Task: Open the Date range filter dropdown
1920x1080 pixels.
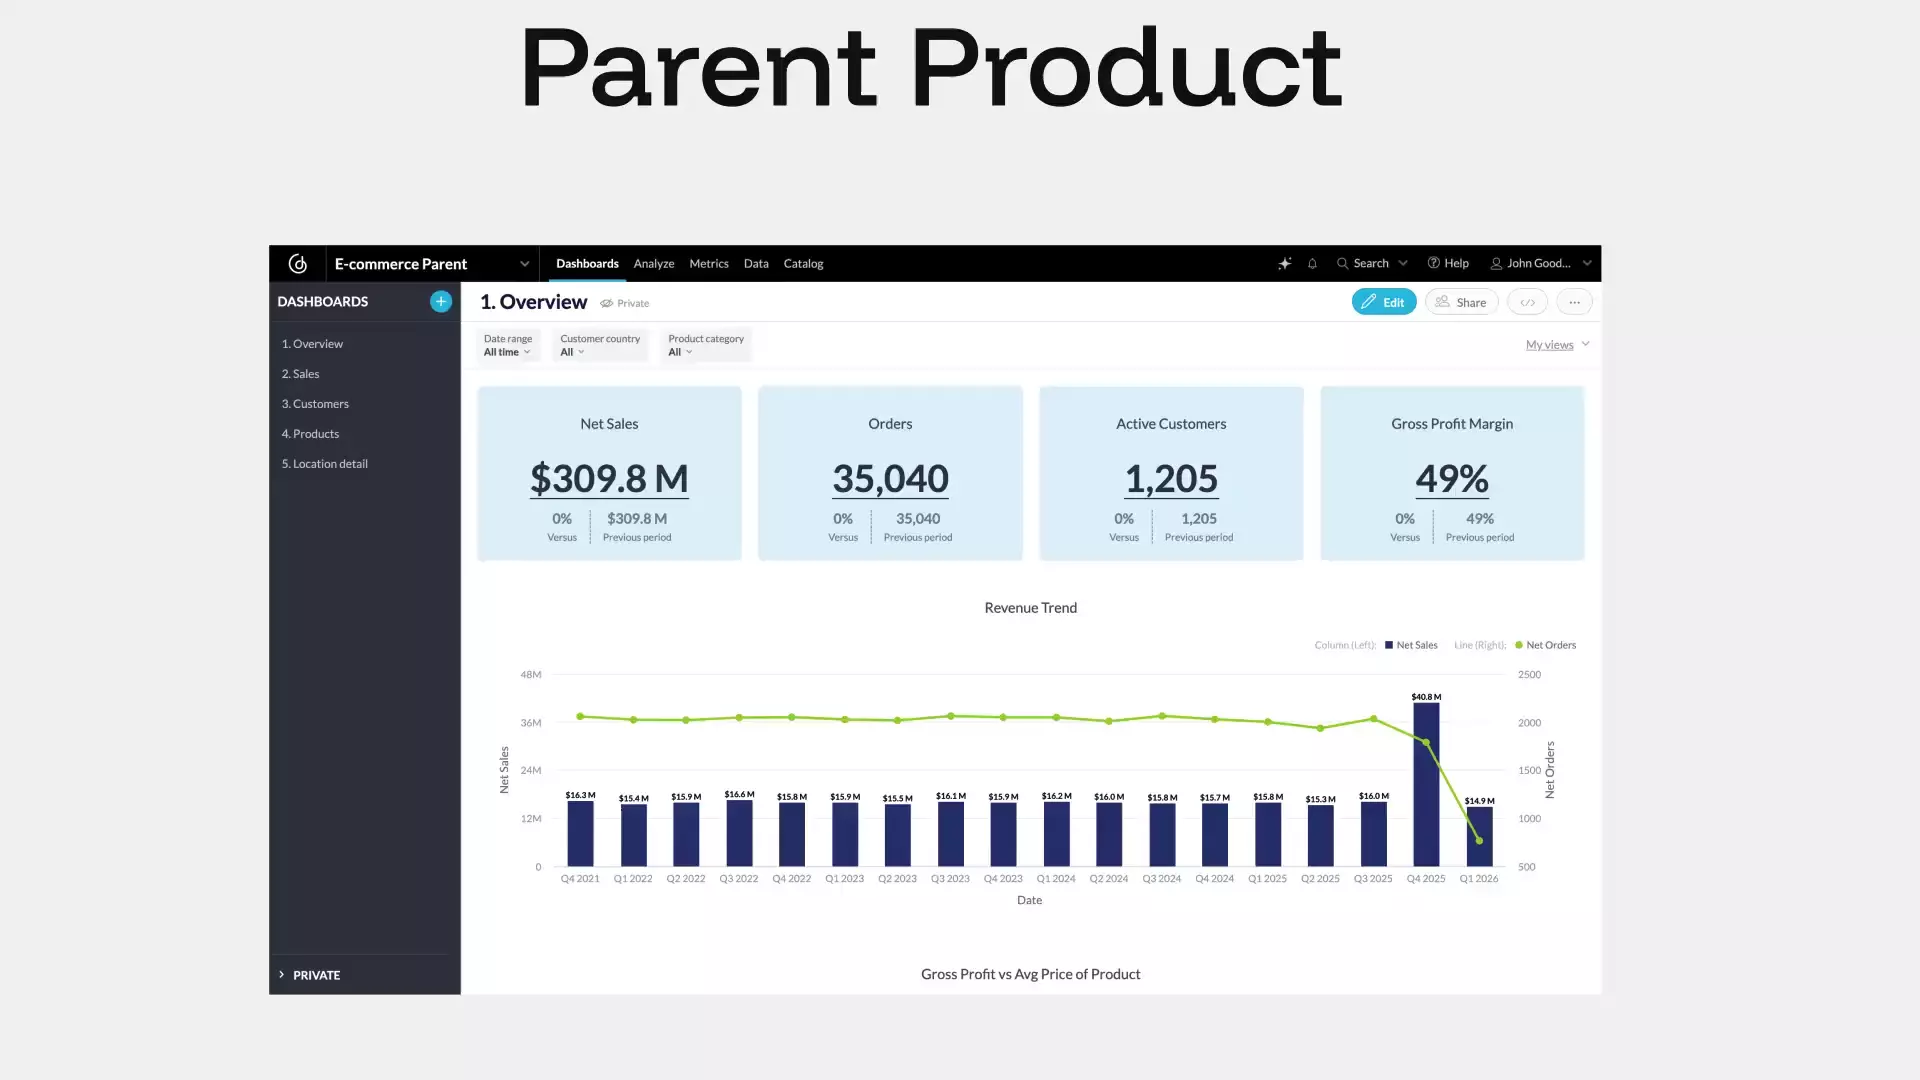Action: [x=508, y=345]
